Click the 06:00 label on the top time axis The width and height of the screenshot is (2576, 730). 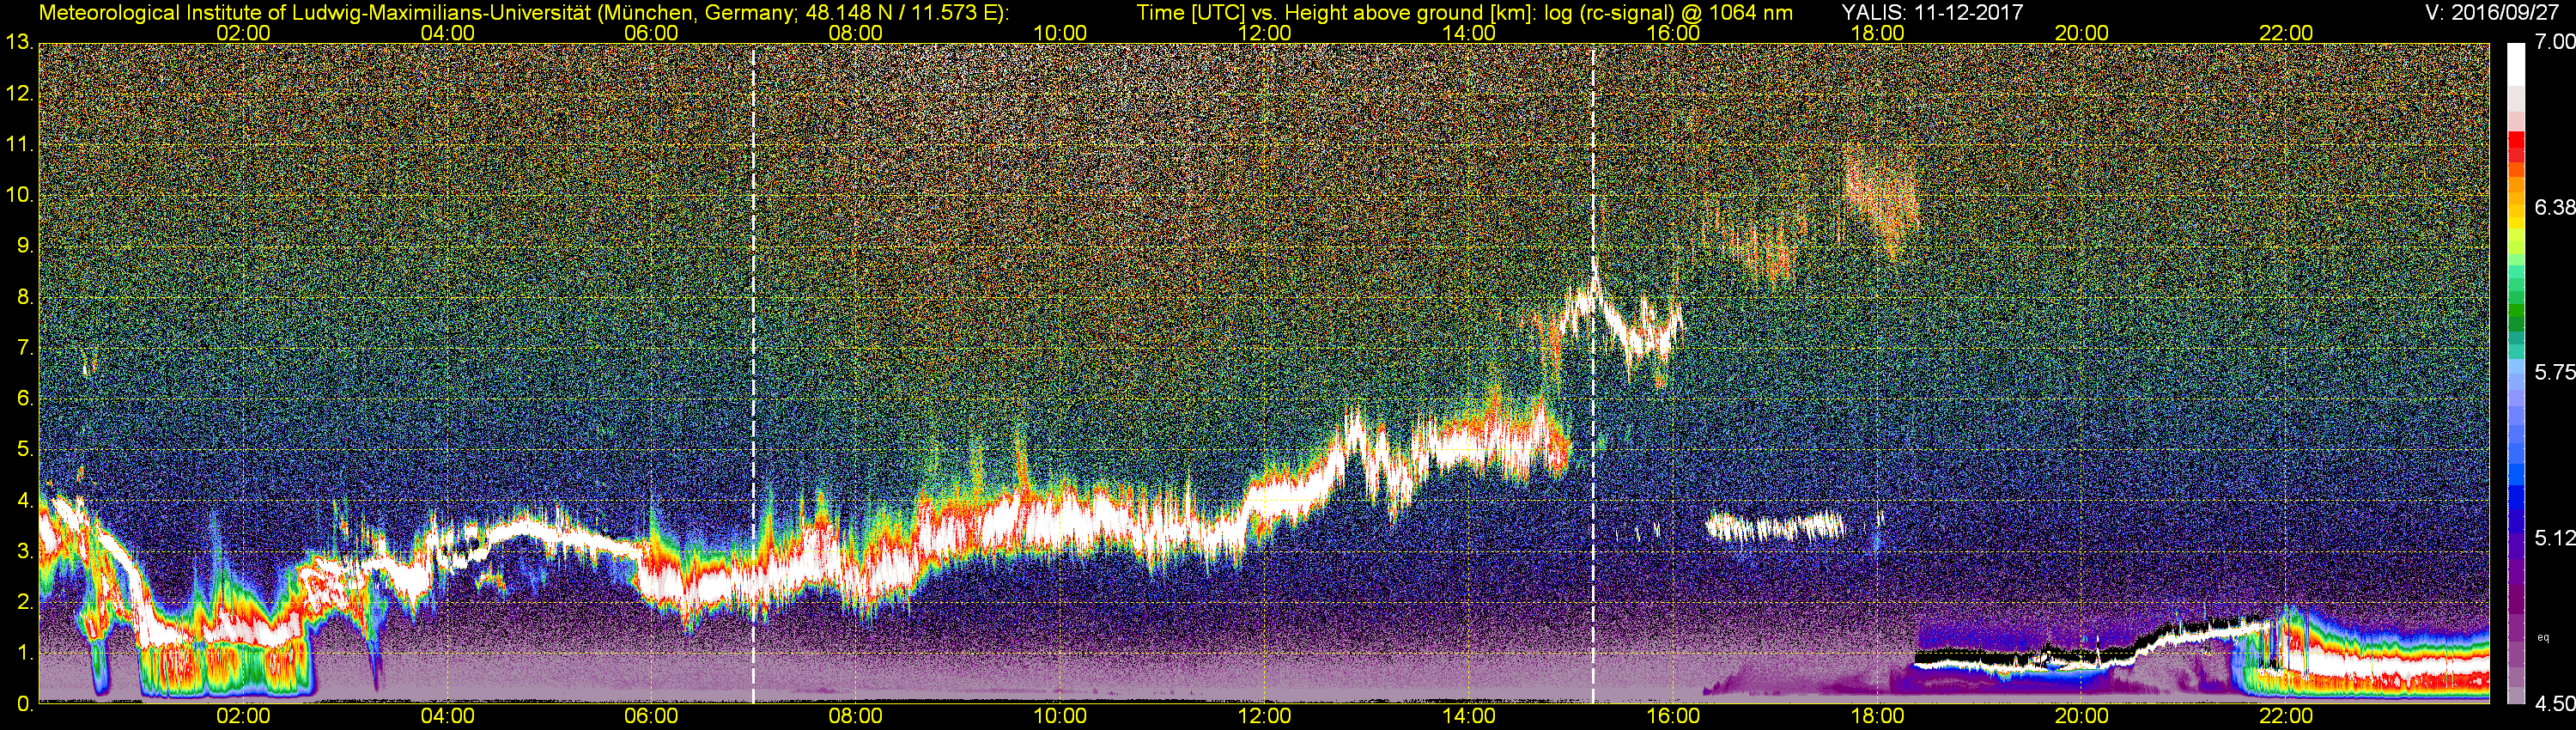[x=651, y=33]
